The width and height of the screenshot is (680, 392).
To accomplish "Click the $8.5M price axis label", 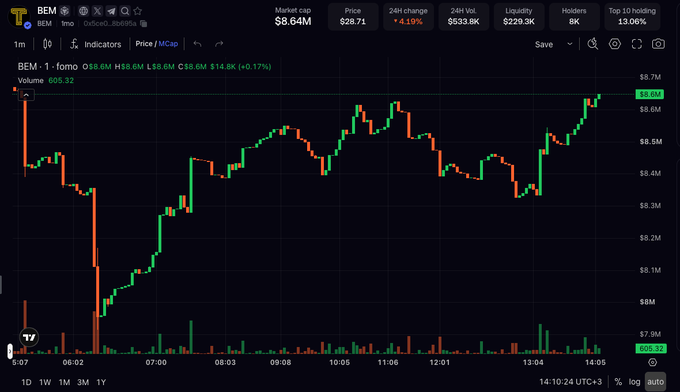I will (x=651, y=141).
